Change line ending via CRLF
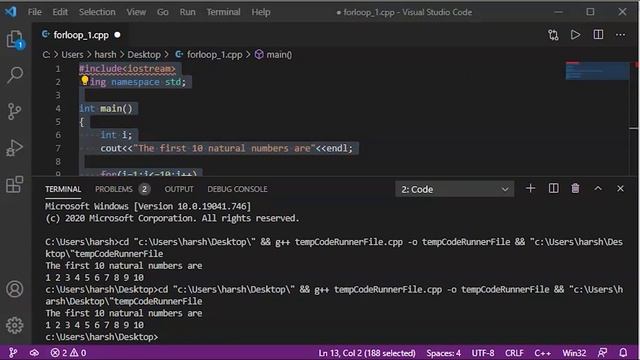The image size is (640, 360). point(514,353)
